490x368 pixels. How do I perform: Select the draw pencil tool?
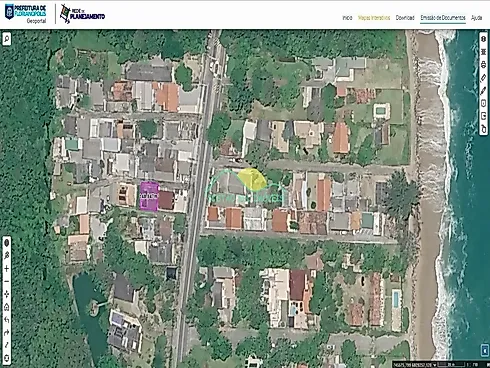pyautogui.click(x=483, y=91)
